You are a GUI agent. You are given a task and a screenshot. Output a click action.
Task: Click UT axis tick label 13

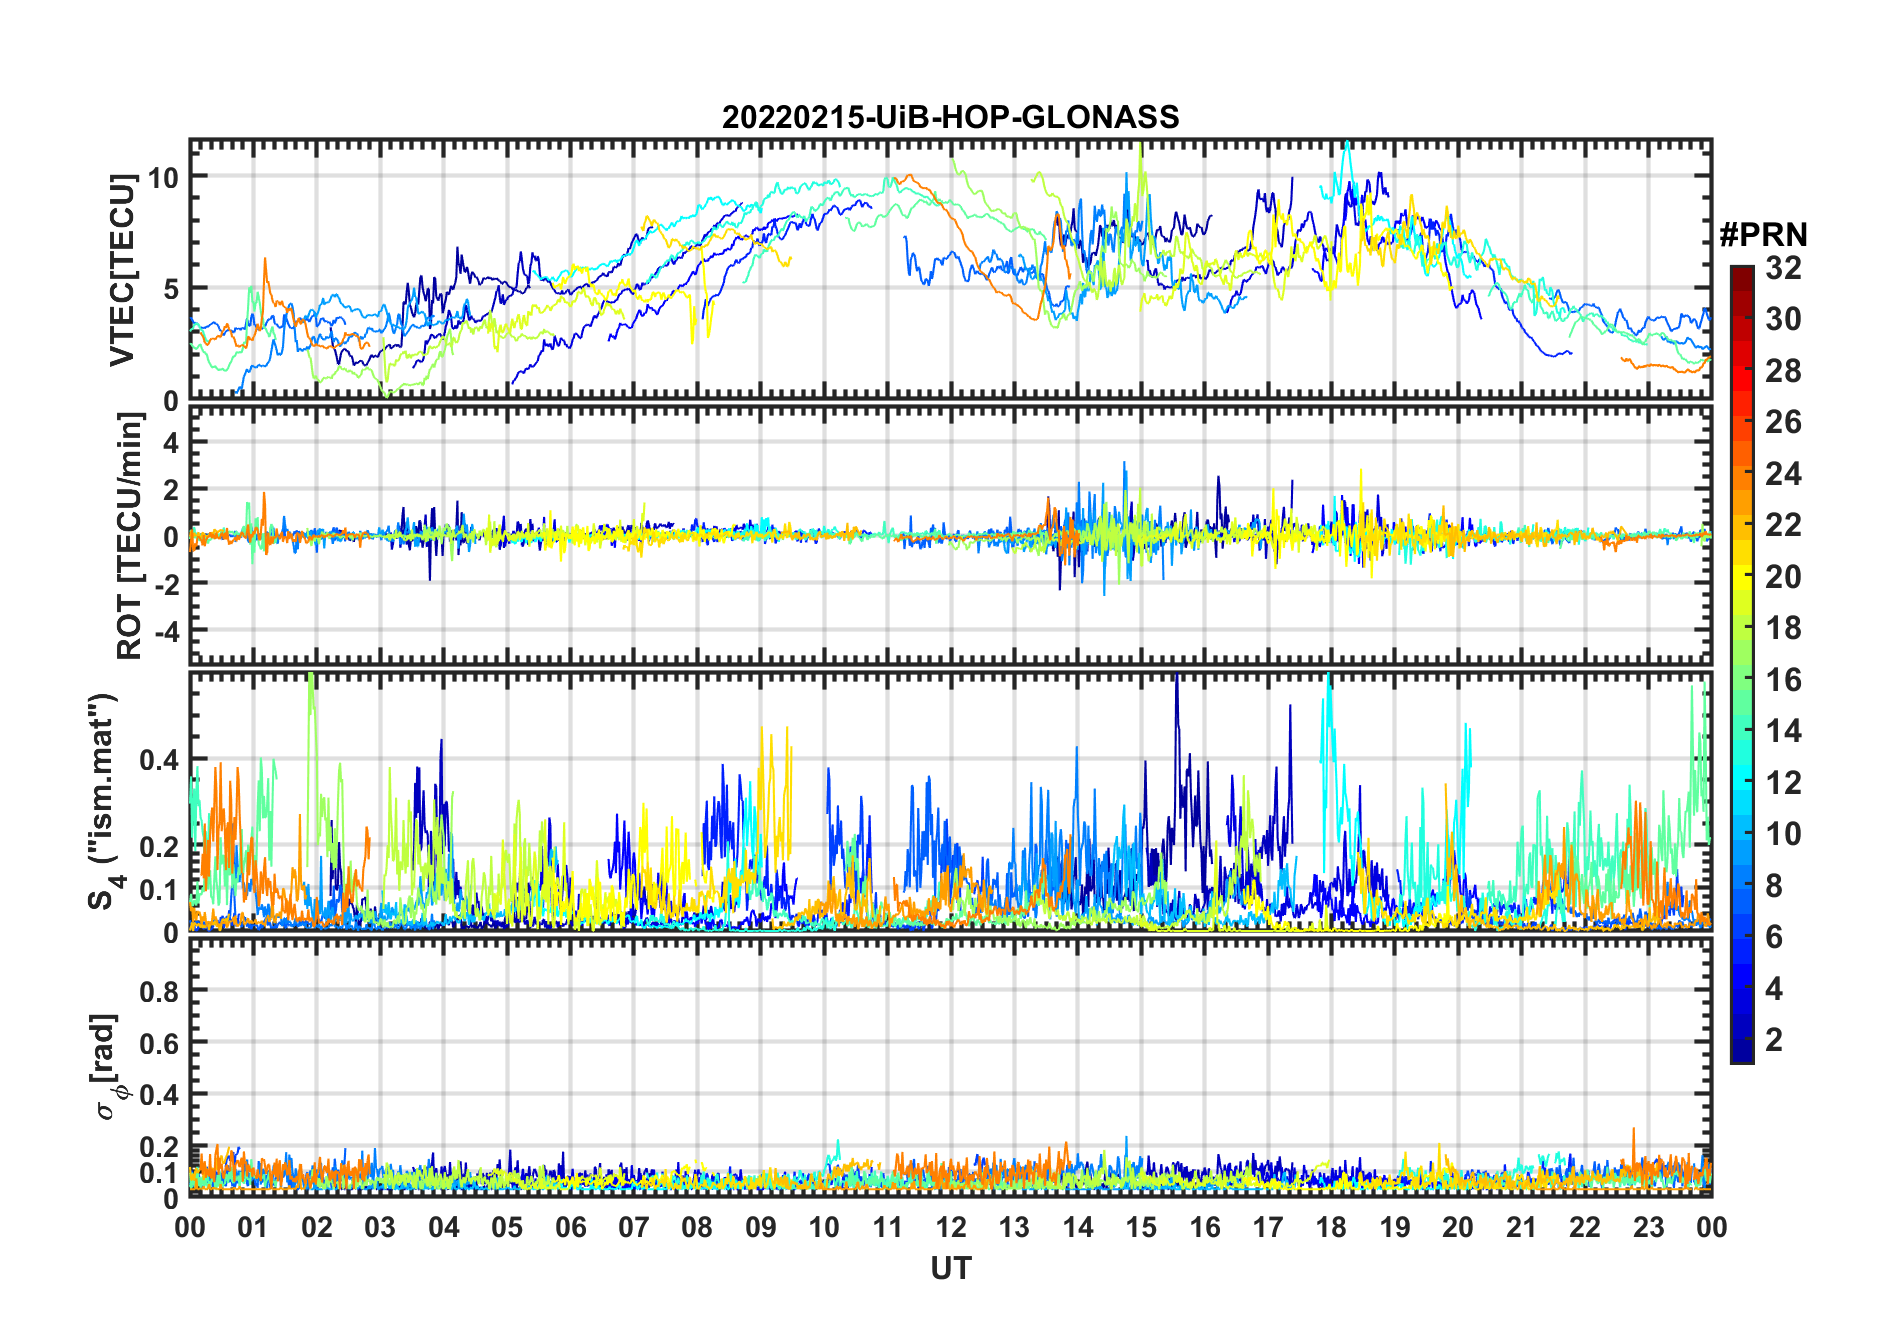pos(1014,1227)
